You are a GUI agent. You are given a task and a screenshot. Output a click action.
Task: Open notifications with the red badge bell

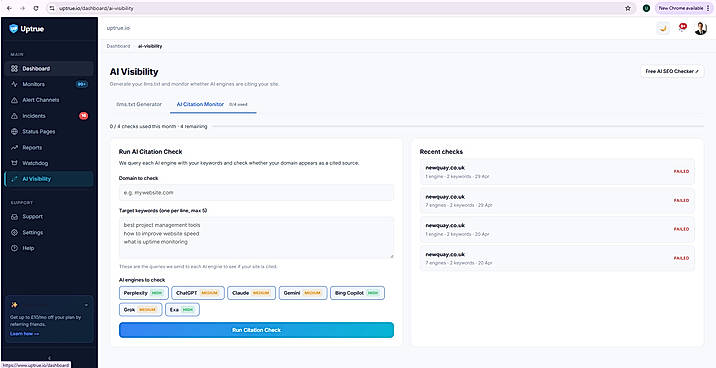(682, 28)
